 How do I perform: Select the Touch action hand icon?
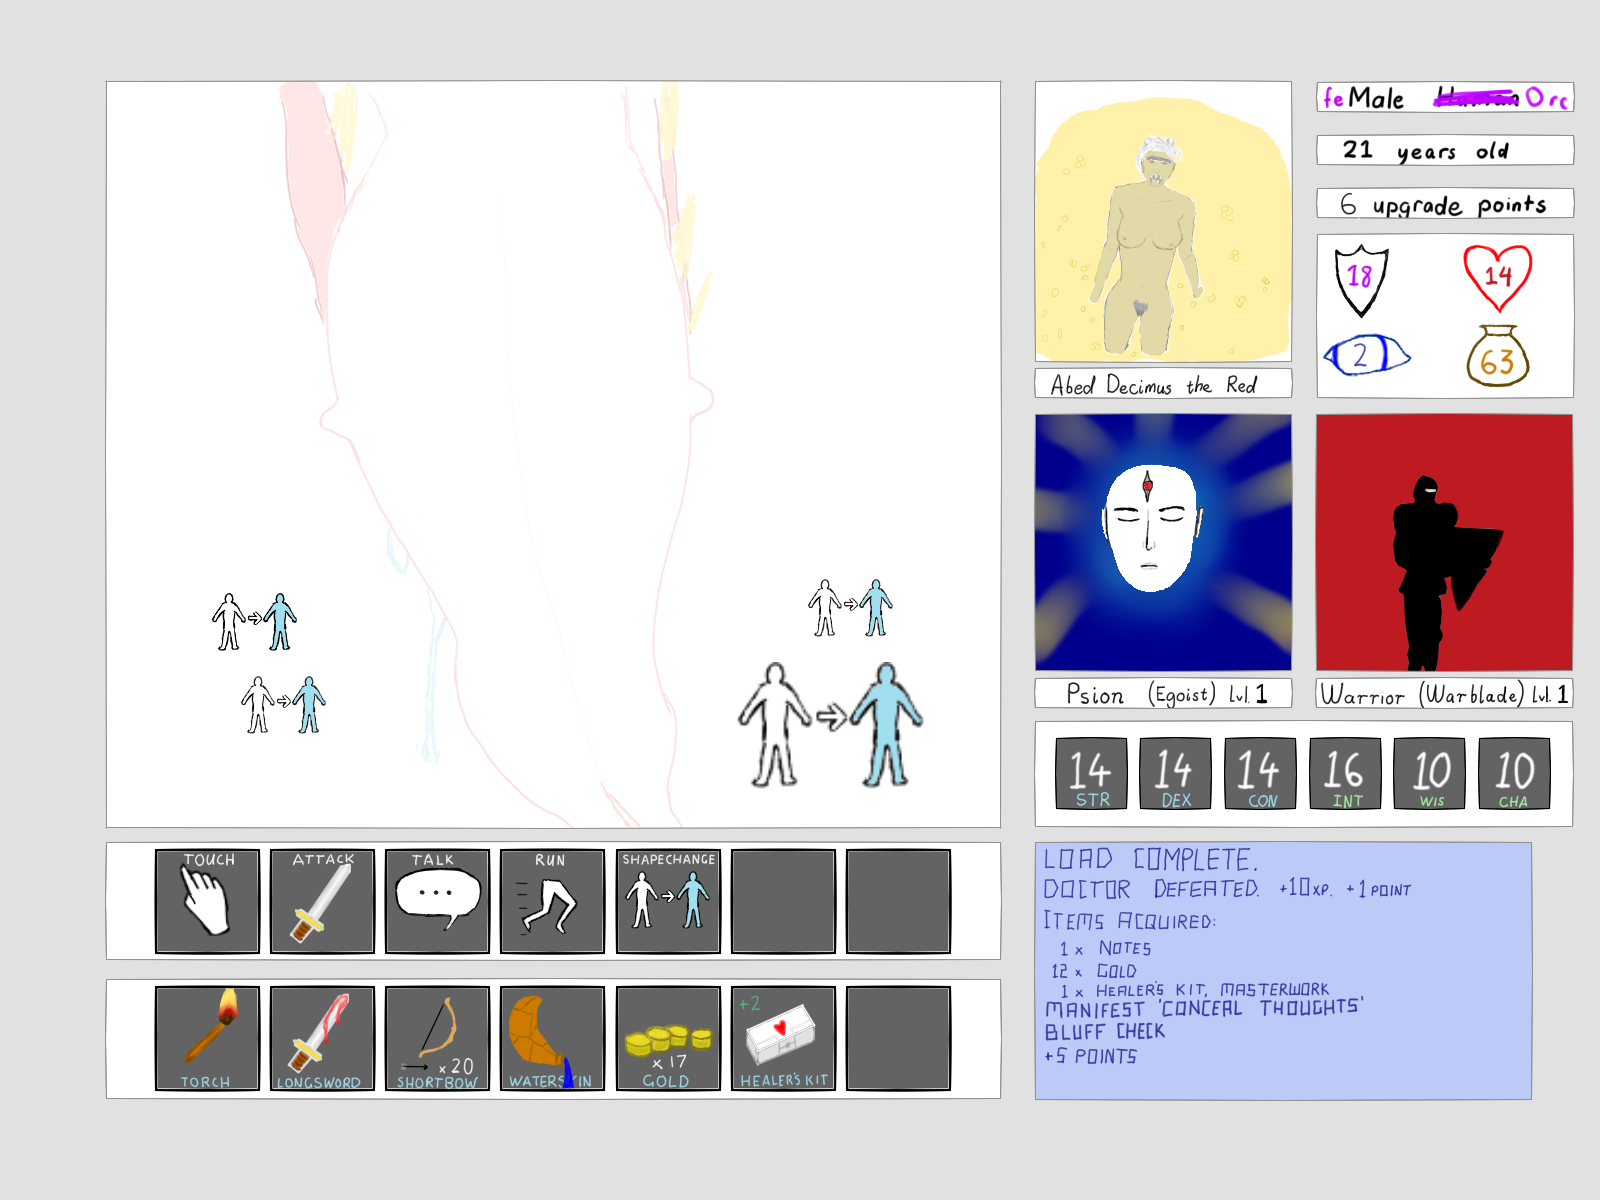click(x=207, y=901)
